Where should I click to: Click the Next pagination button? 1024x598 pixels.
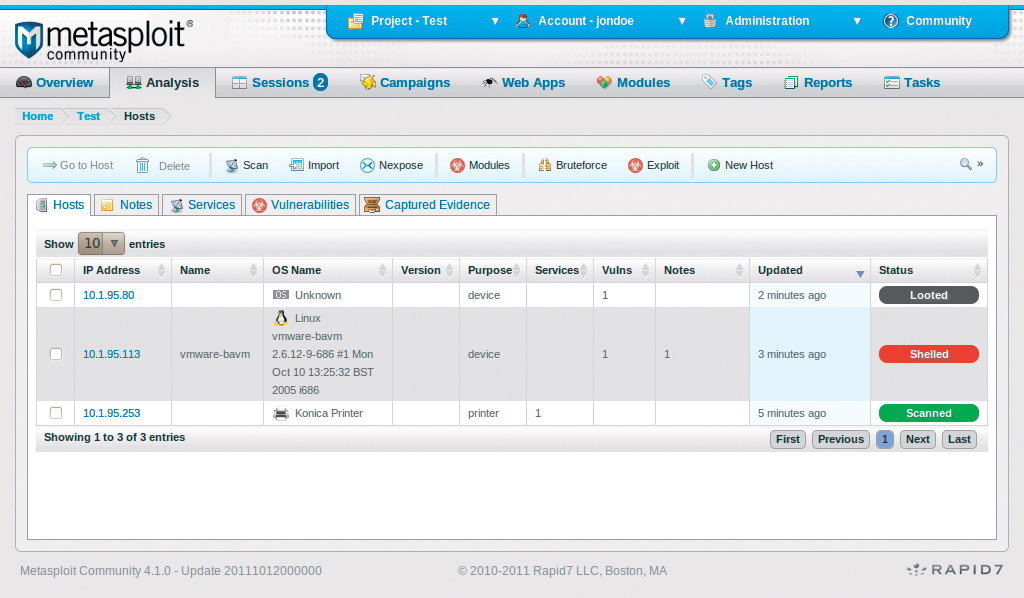tap(917, 439)
